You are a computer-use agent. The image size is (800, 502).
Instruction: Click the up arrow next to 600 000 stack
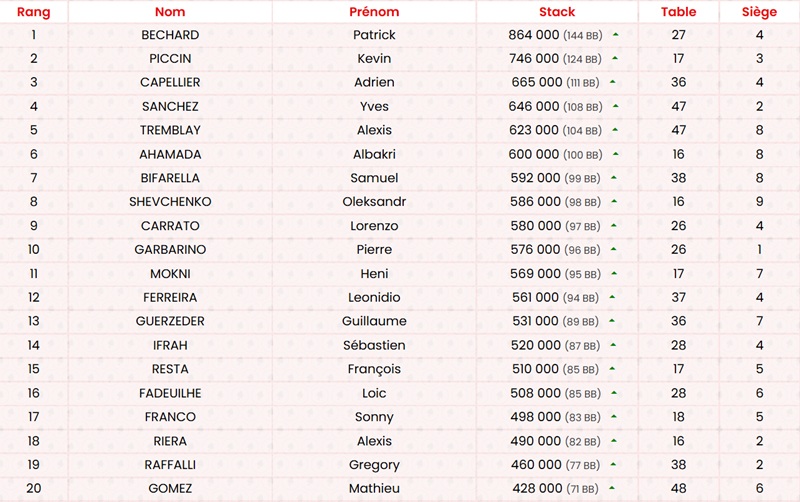[x=616, y=155]
